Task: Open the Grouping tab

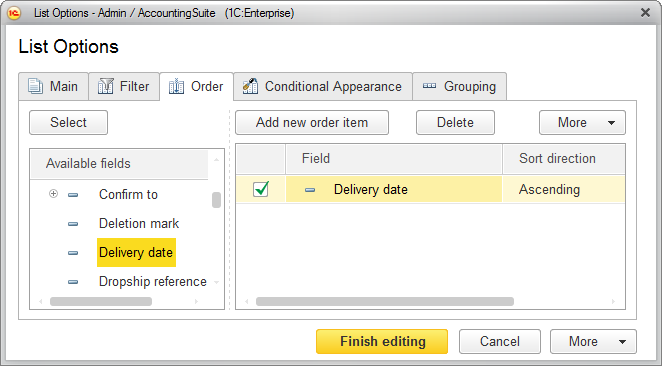Action: click(x=459, y=87)
